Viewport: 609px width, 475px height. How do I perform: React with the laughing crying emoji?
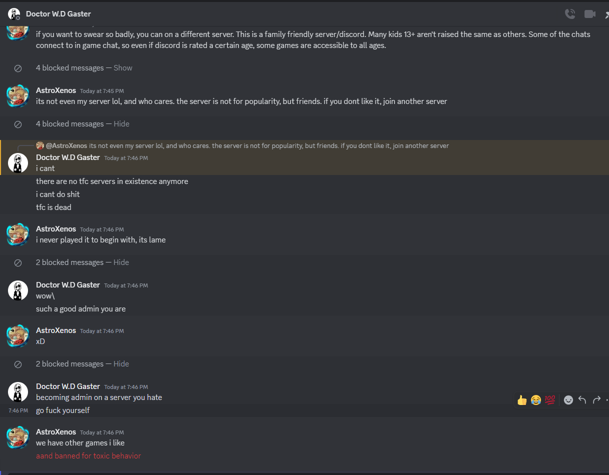point(536,400)
